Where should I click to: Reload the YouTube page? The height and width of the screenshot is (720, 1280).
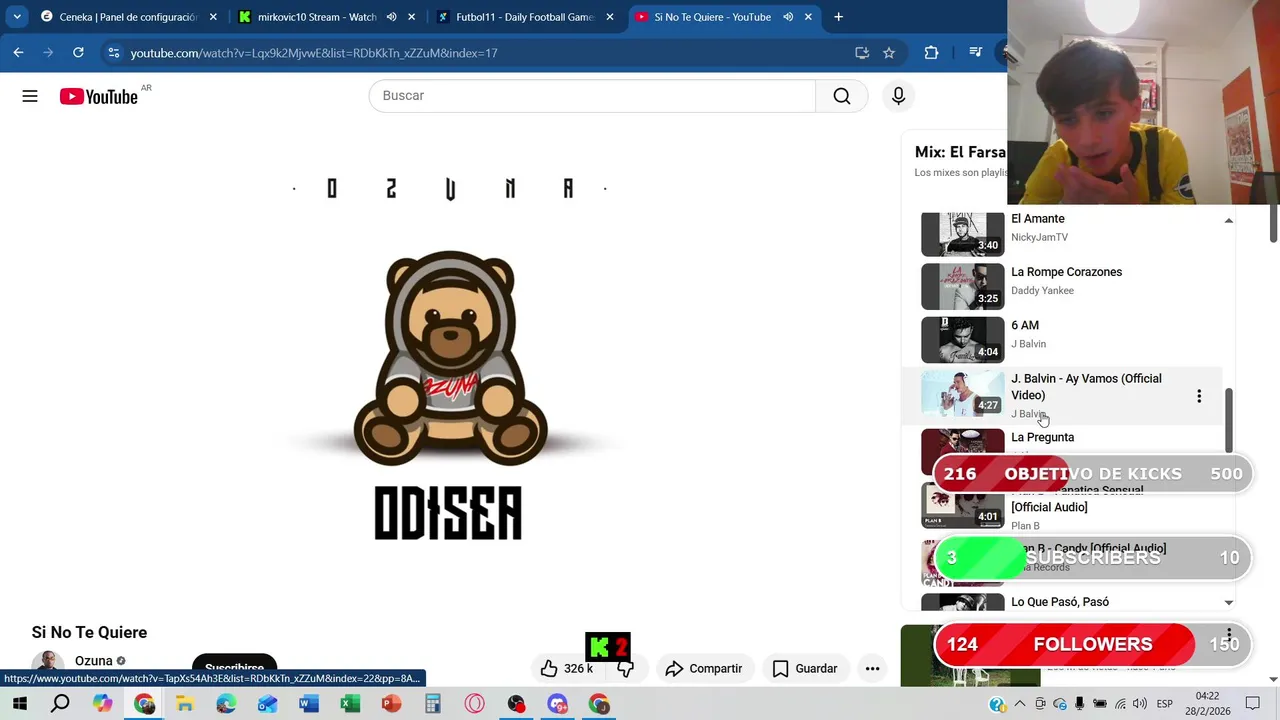click(x=78, y=53)
